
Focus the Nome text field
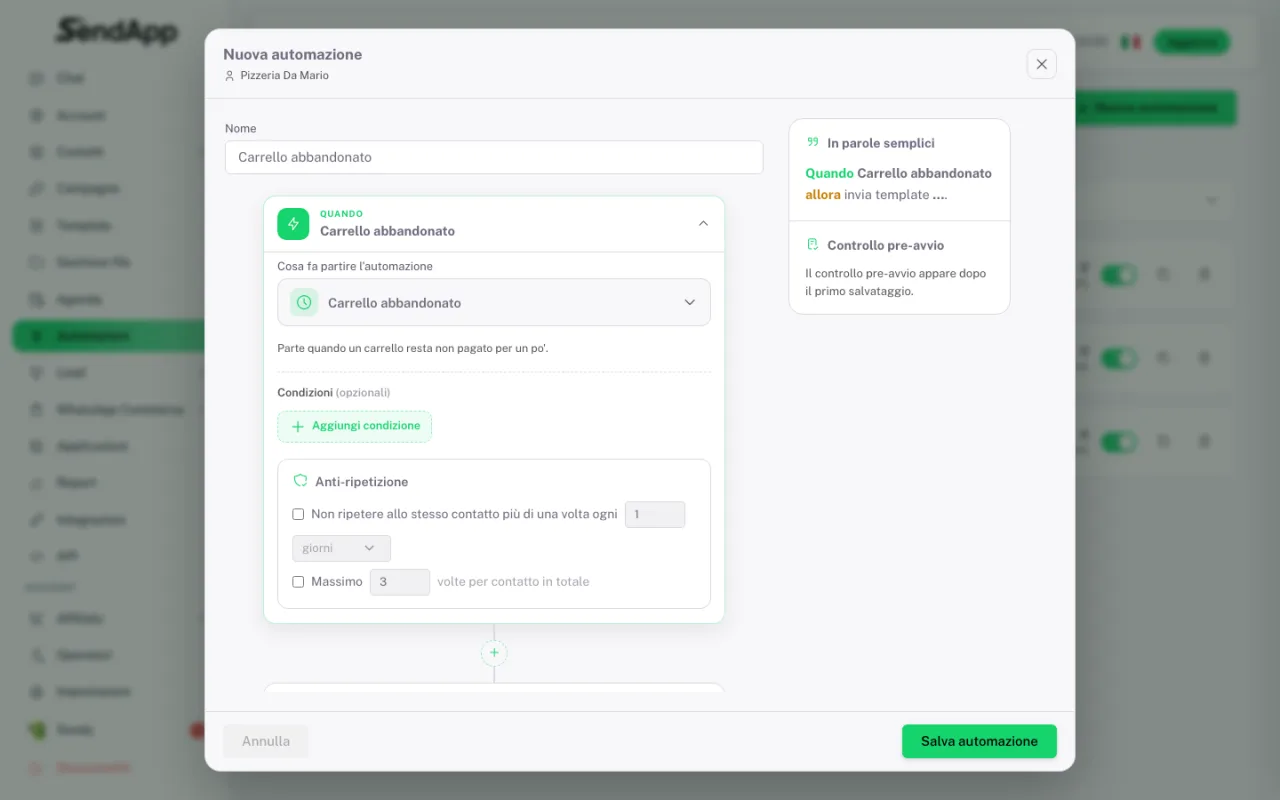point(494,157)
